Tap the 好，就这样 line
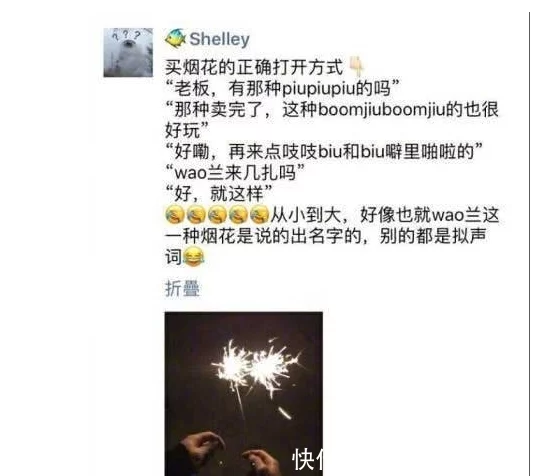The image size is (535, 476). point(219,194)
